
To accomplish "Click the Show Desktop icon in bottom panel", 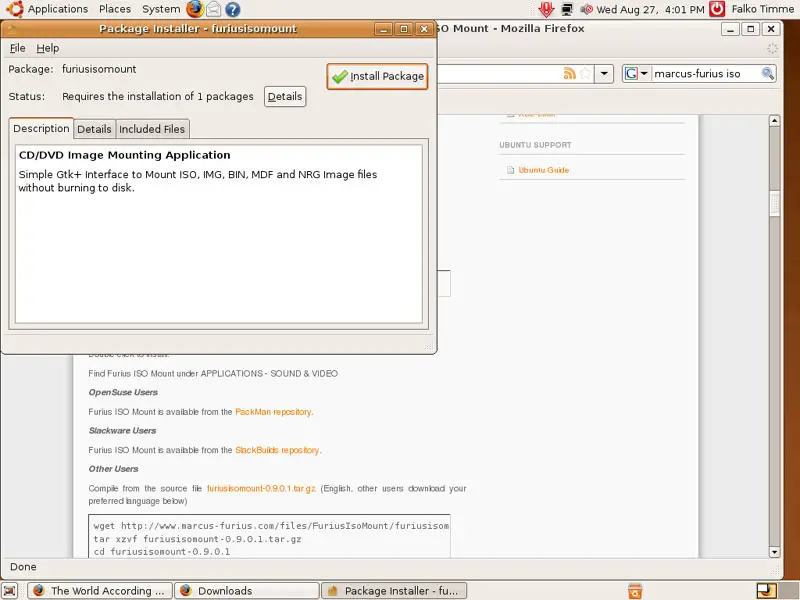I will coord(10,590).
